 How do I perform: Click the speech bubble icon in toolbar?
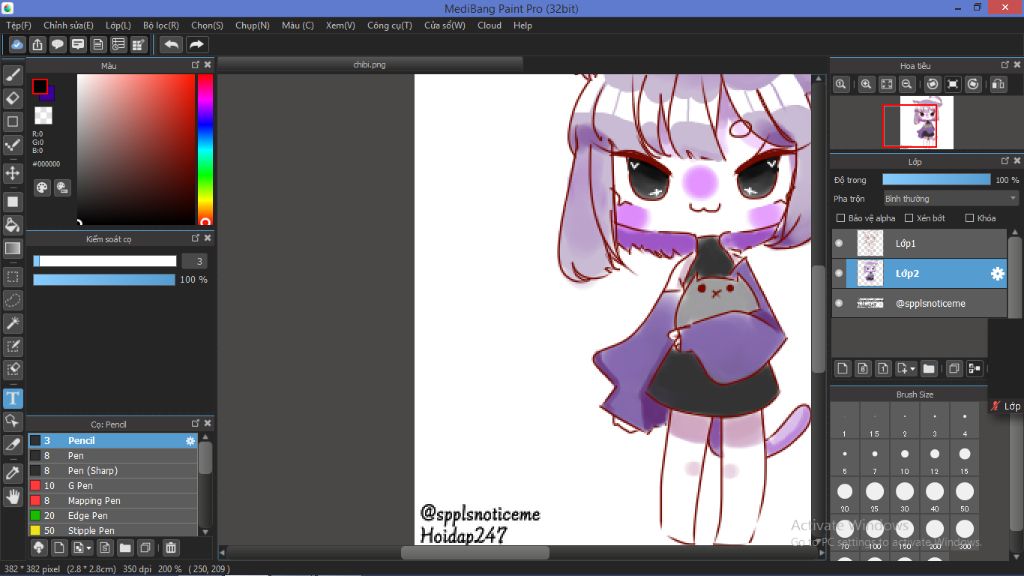pos(57,44)
